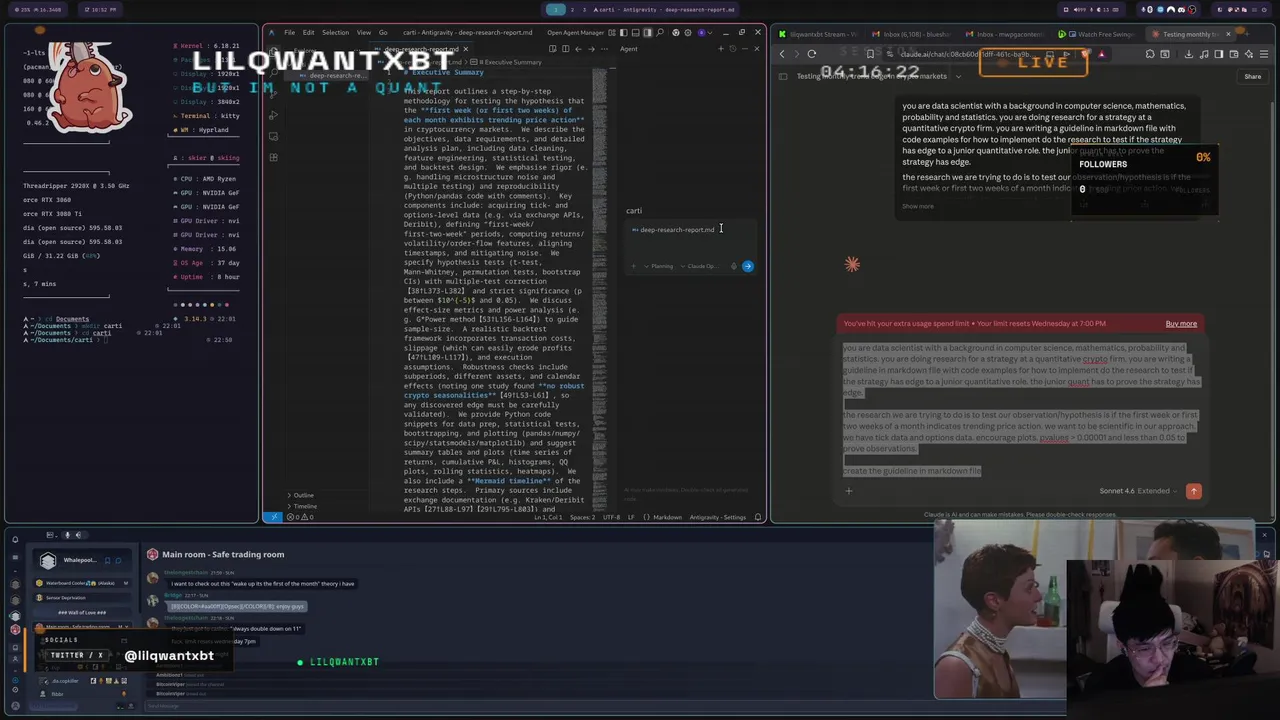The height and width of the screenshot is (720, 1280).
Task: Split the editor right
Action: (566, 49)
